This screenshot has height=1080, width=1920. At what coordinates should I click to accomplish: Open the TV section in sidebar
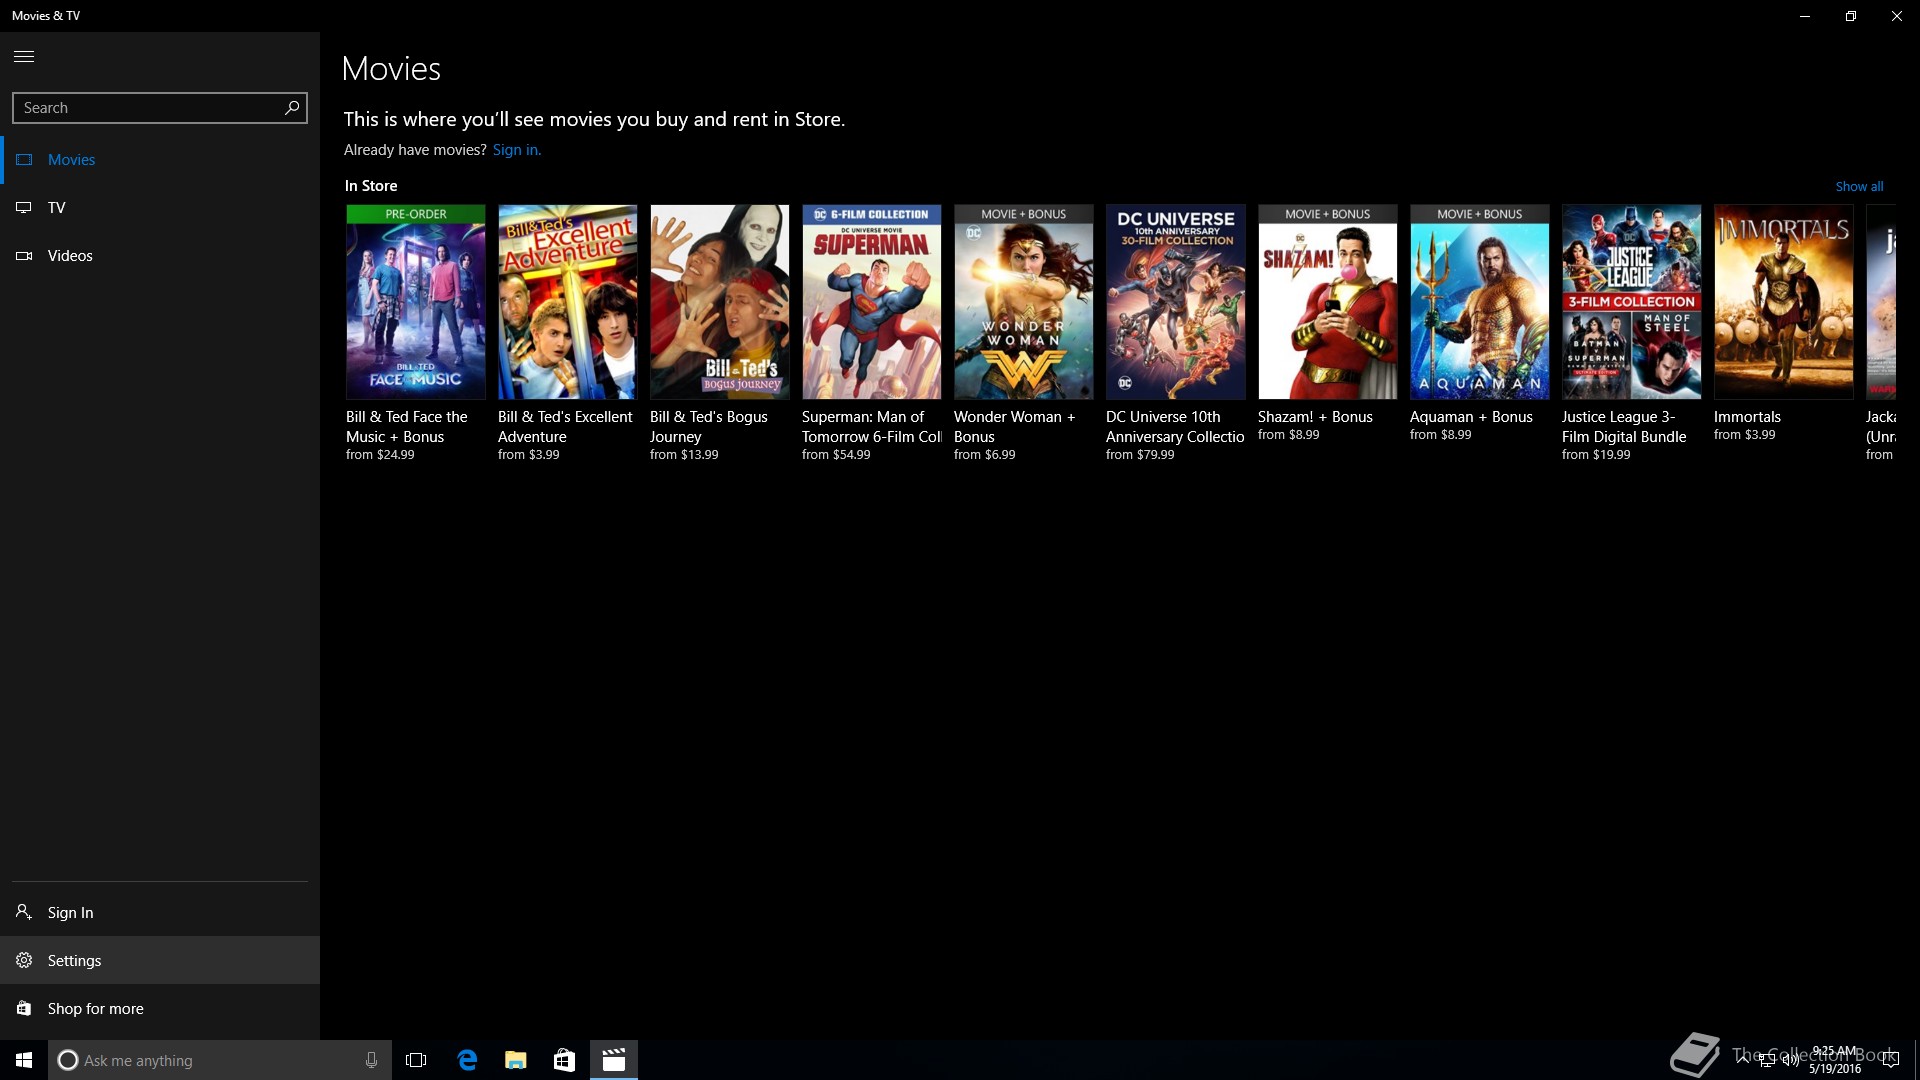pyautogui.click(x=160, y=208)
